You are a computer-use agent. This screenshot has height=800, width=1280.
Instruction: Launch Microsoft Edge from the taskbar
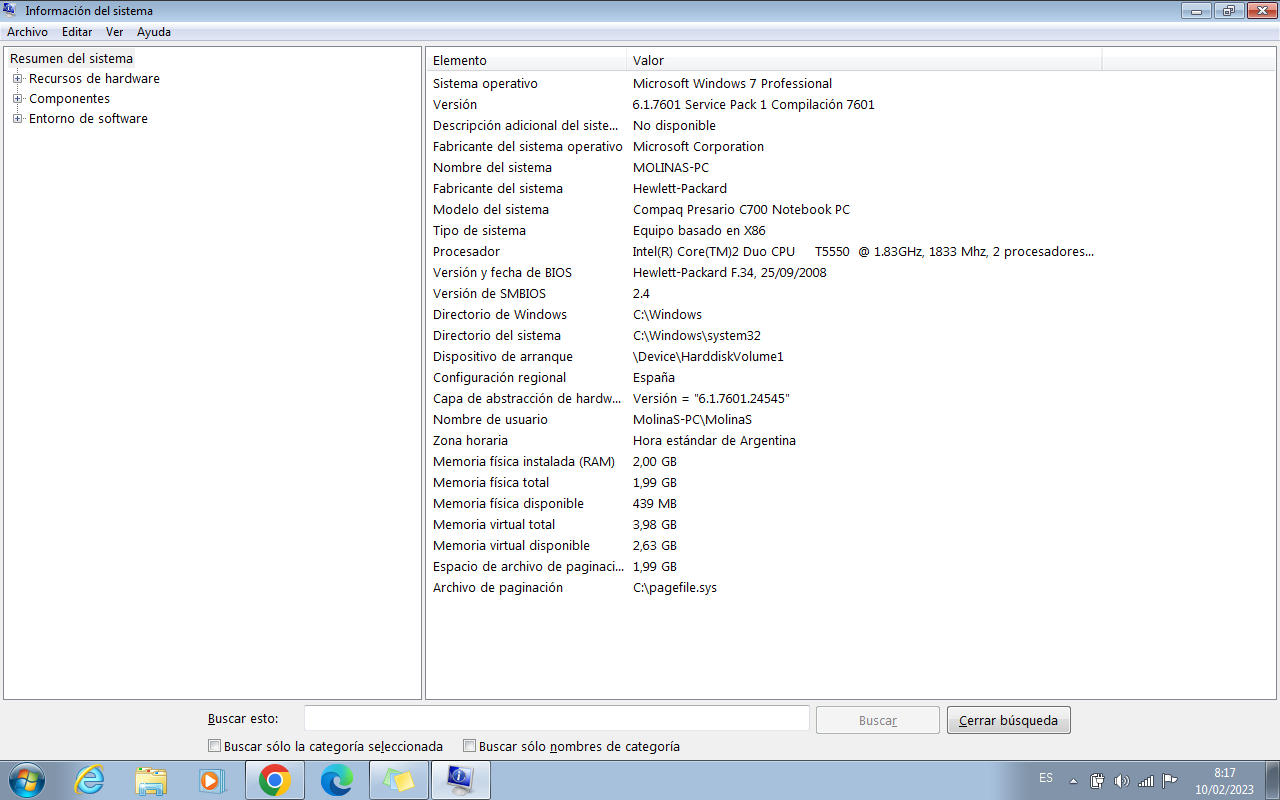pos(337,780)
